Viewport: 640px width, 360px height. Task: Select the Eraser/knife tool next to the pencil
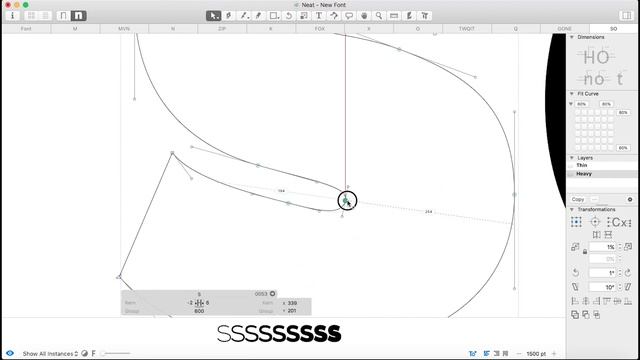[x=258, y=16]
